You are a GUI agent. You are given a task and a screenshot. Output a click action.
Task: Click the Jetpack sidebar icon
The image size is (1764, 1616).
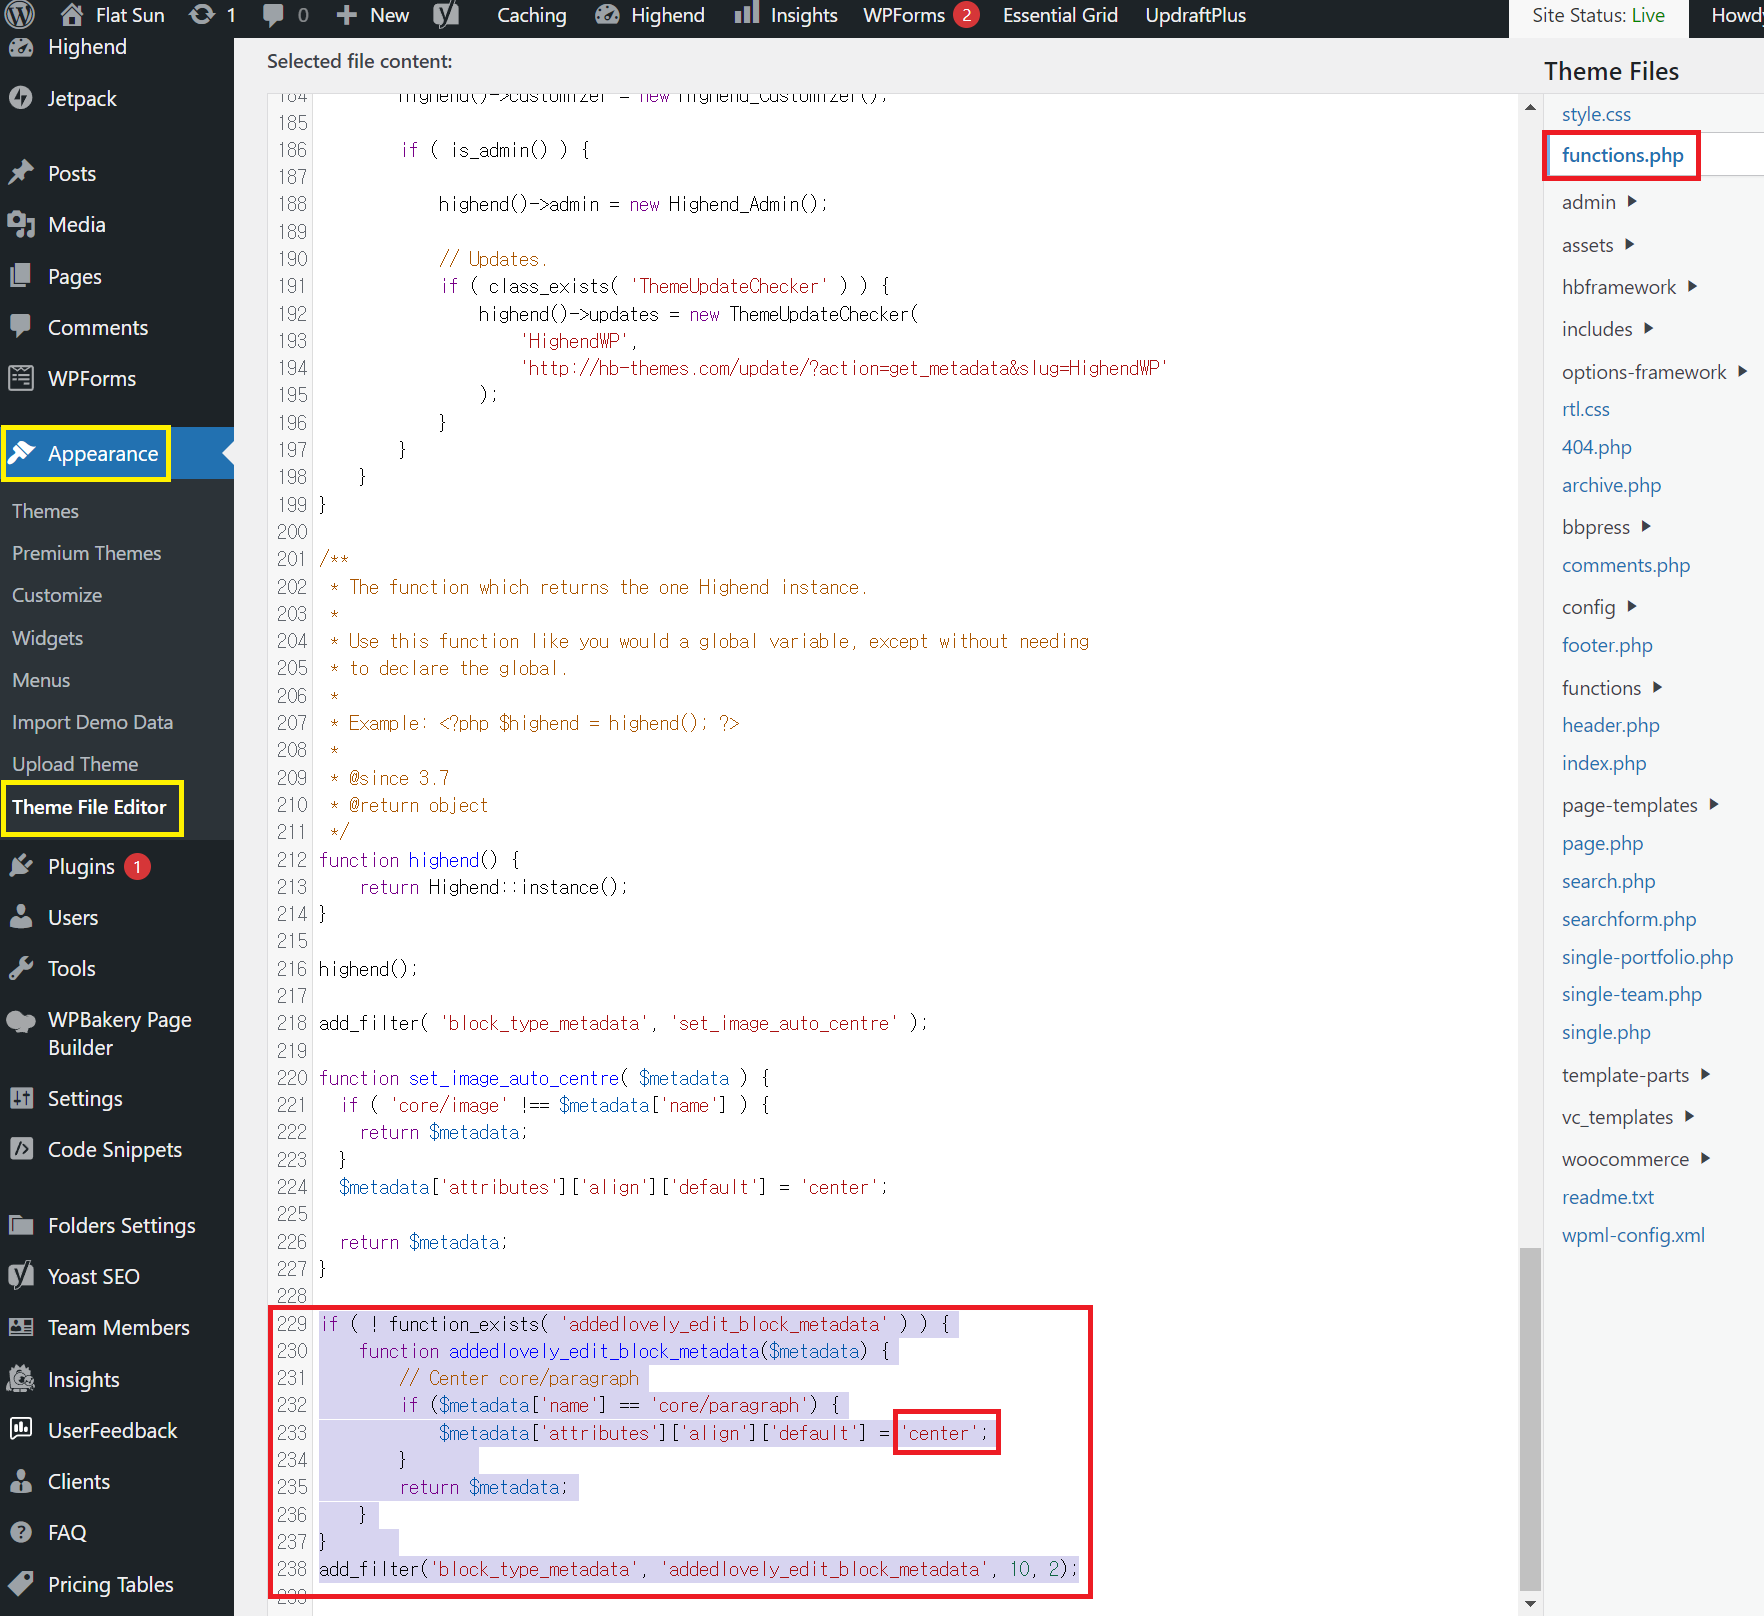[x=21, y=98]
